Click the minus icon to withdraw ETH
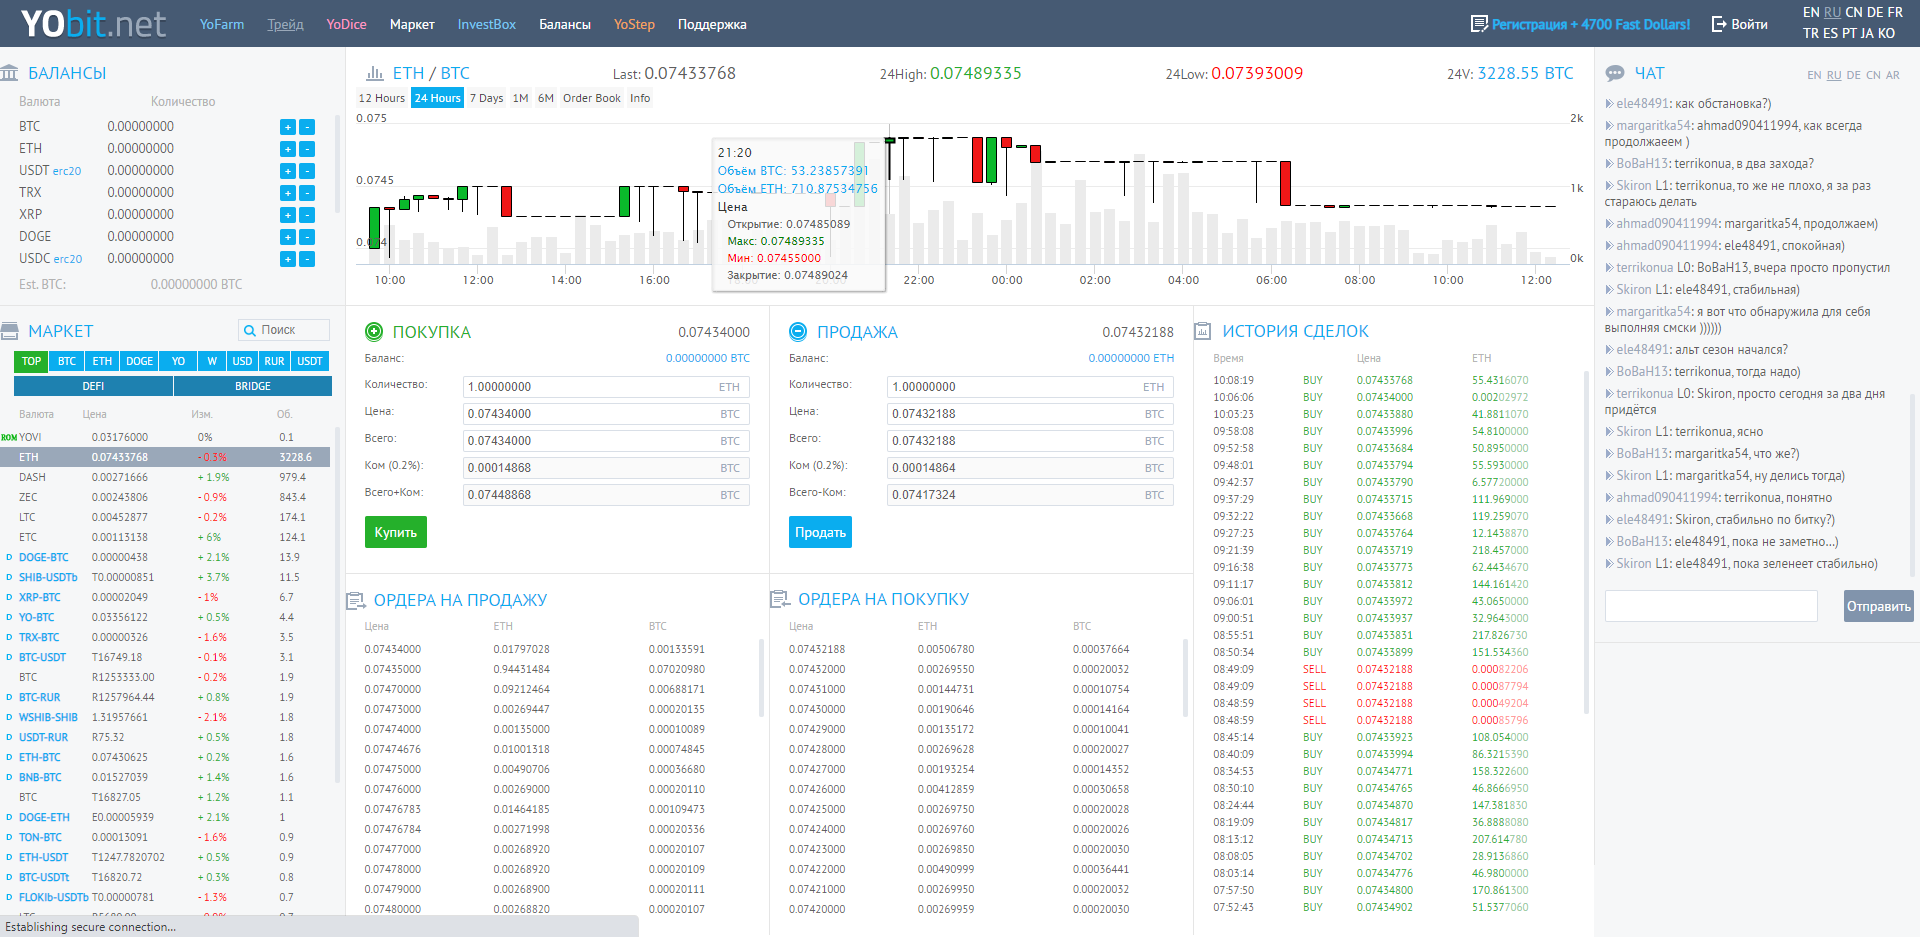 point(307,148)
